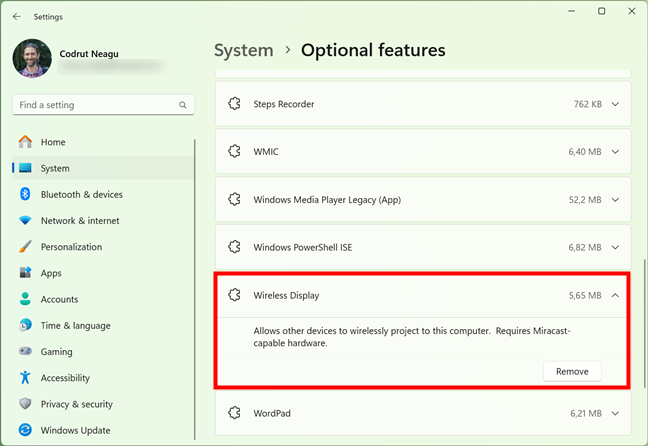Click the Steps Recorder puzzle icon
Viewport: 648px width, 446px height.
234,104
